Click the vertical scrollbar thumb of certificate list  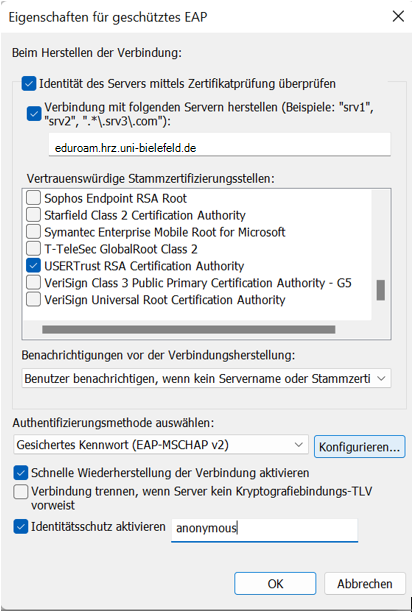[x=381, y=290]
